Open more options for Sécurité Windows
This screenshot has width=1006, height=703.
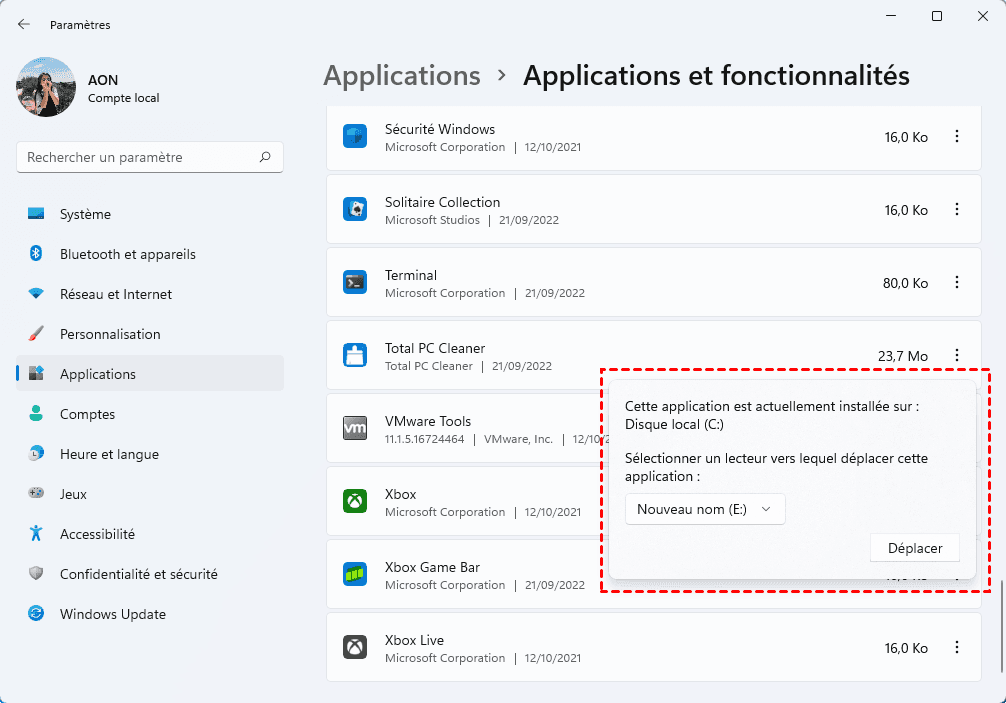957,137
